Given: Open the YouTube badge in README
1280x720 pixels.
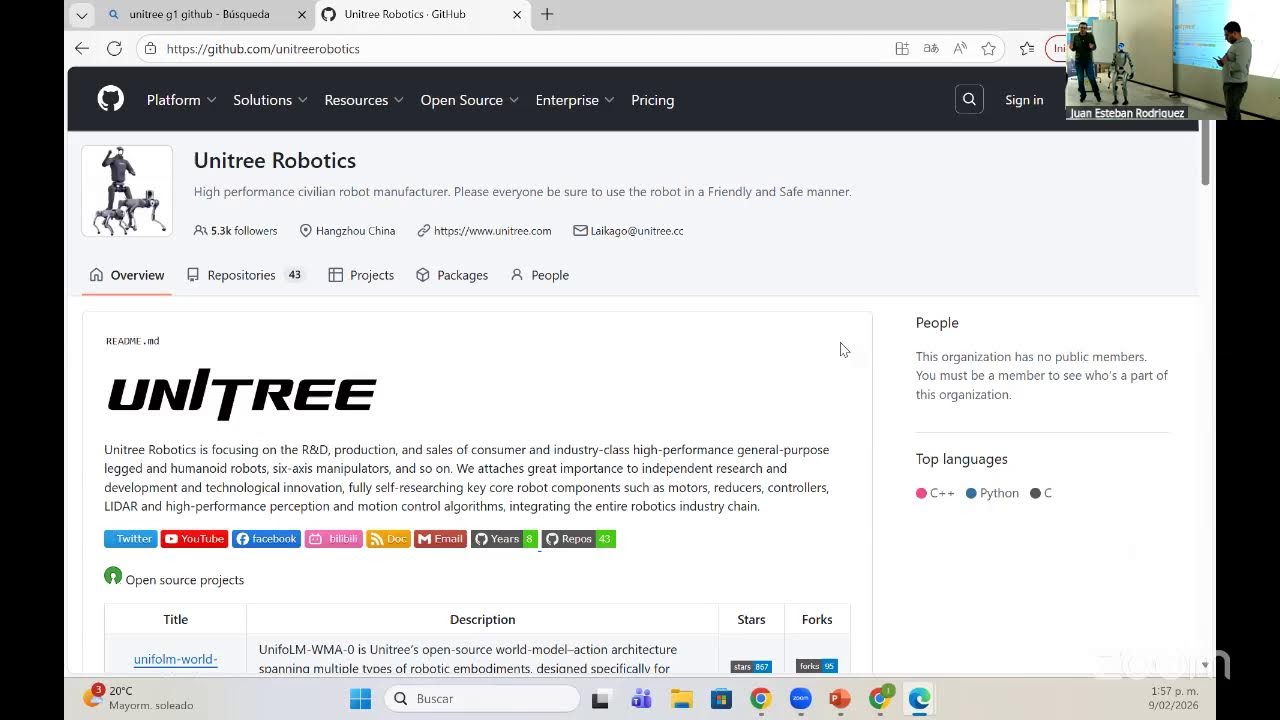Looking at the screenshot, I should (x=194, y=539).
